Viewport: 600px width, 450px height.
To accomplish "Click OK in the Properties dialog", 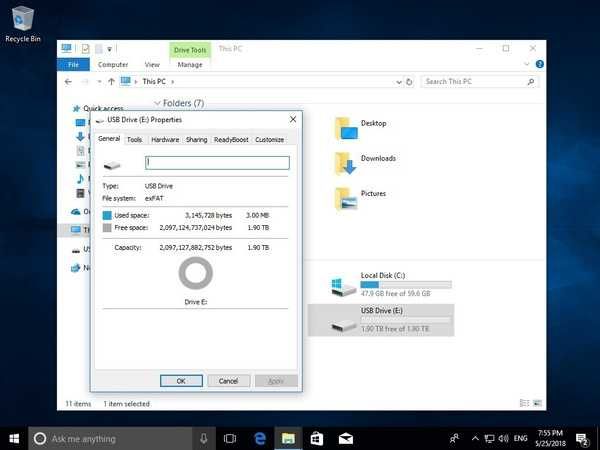I will pos(181,381).
